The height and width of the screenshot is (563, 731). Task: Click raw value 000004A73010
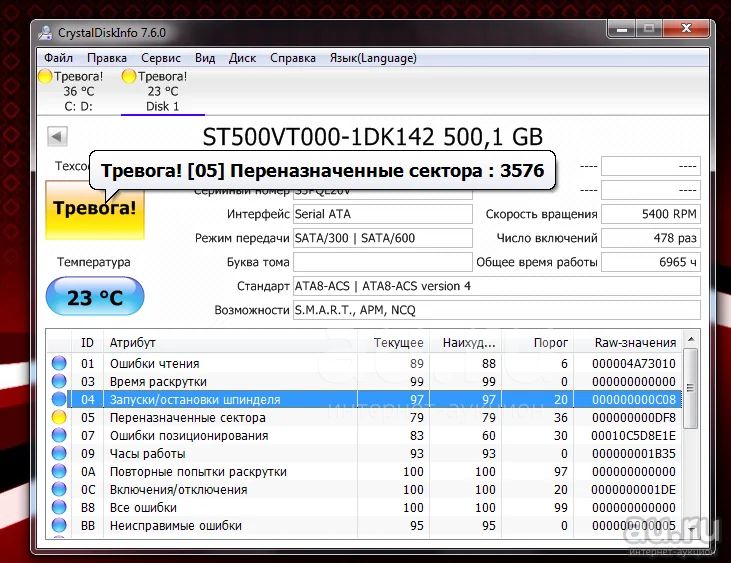coord(634,363)
